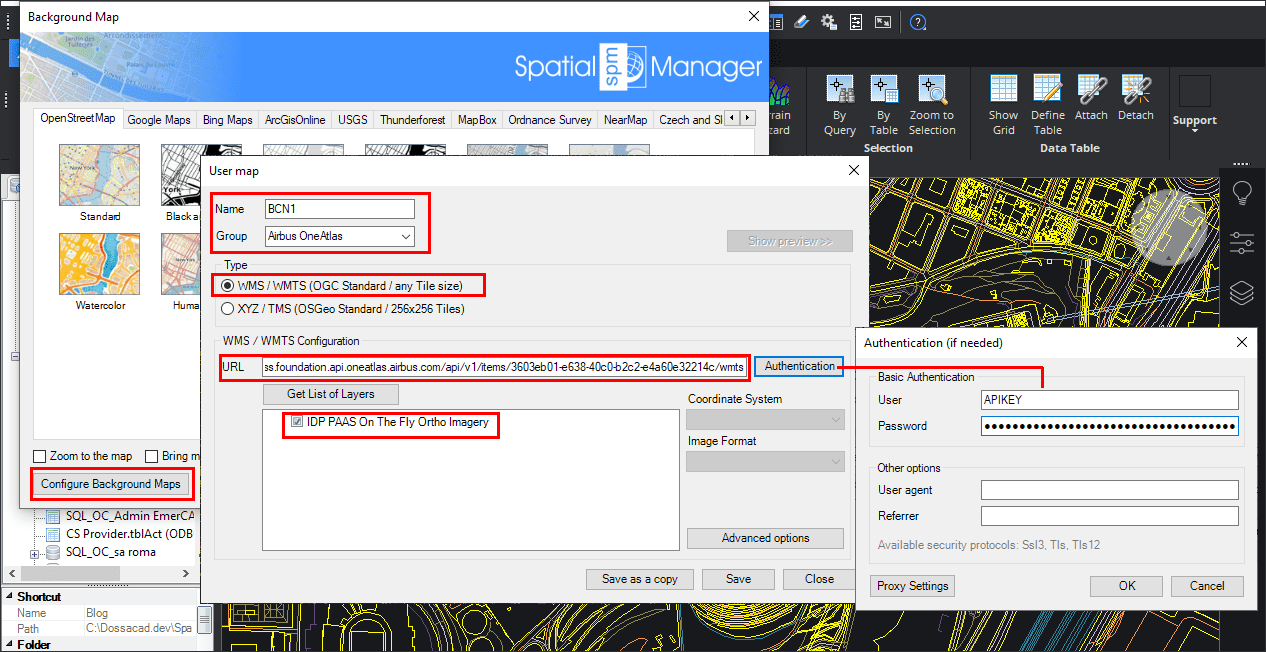Click Close button in User map dialog
This screenshot has width=1266, height=652.
[819, 579]
